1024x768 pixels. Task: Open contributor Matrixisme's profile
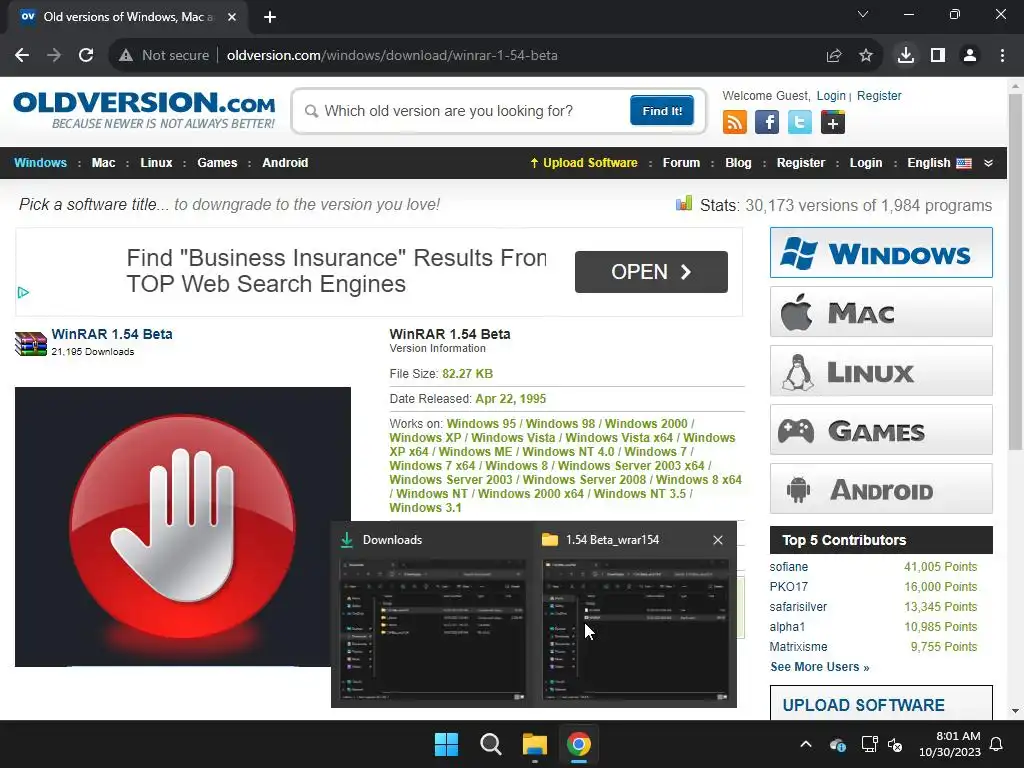[x=798, y=647]
